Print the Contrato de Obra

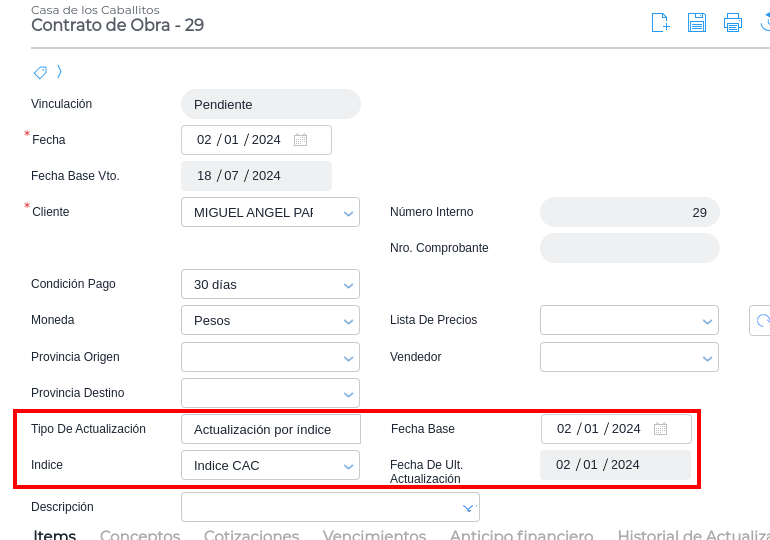click(733, 22)
